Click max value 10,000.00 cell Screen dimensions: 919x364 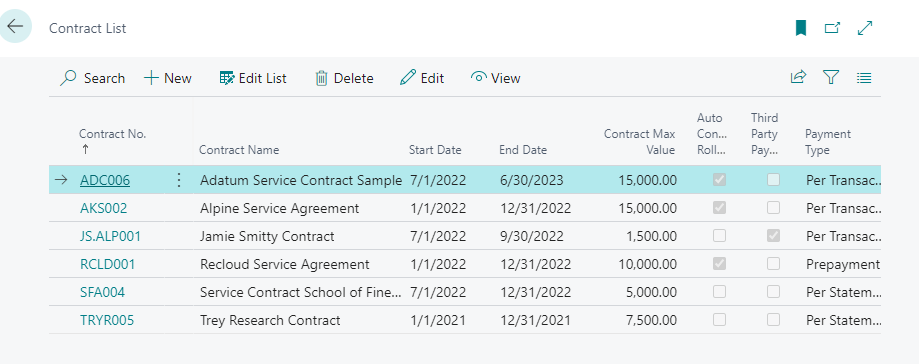(x=648, y=264)
